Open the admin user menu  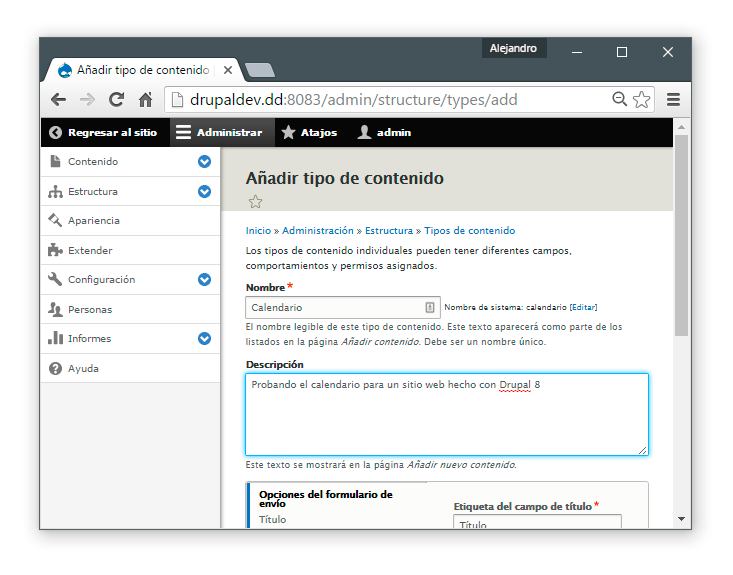pos(384,133)
